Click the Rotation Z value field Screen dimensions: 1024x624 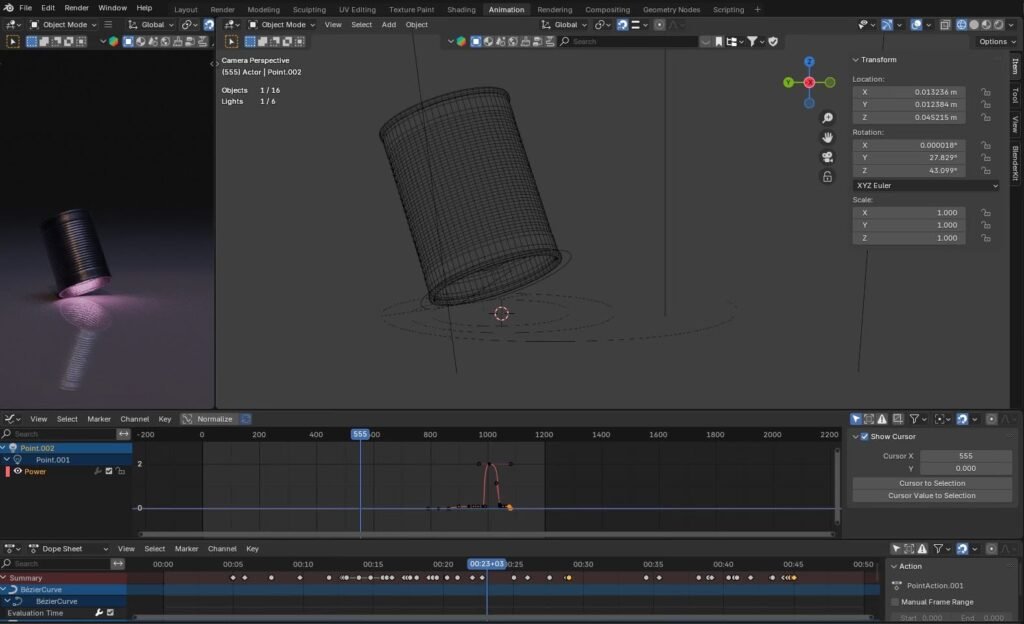(x=909, y=170)
